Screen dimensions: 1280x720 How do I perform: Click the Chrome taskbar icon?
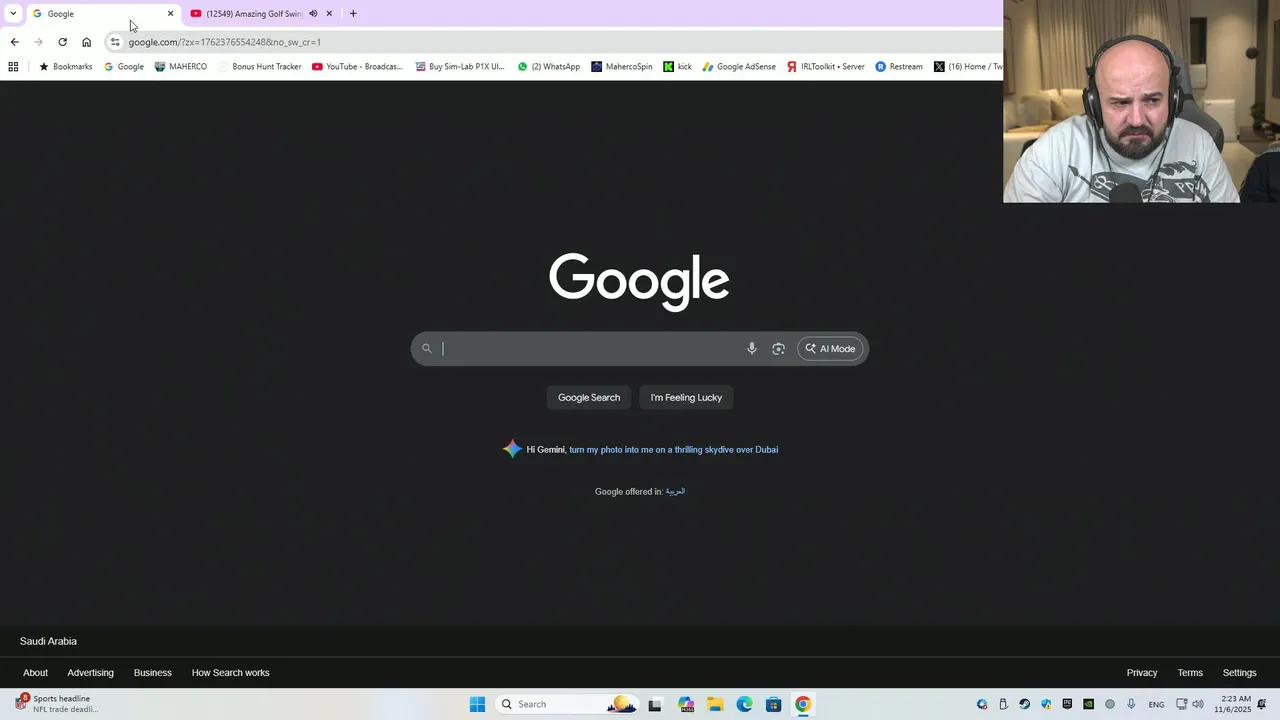(802, 704)
